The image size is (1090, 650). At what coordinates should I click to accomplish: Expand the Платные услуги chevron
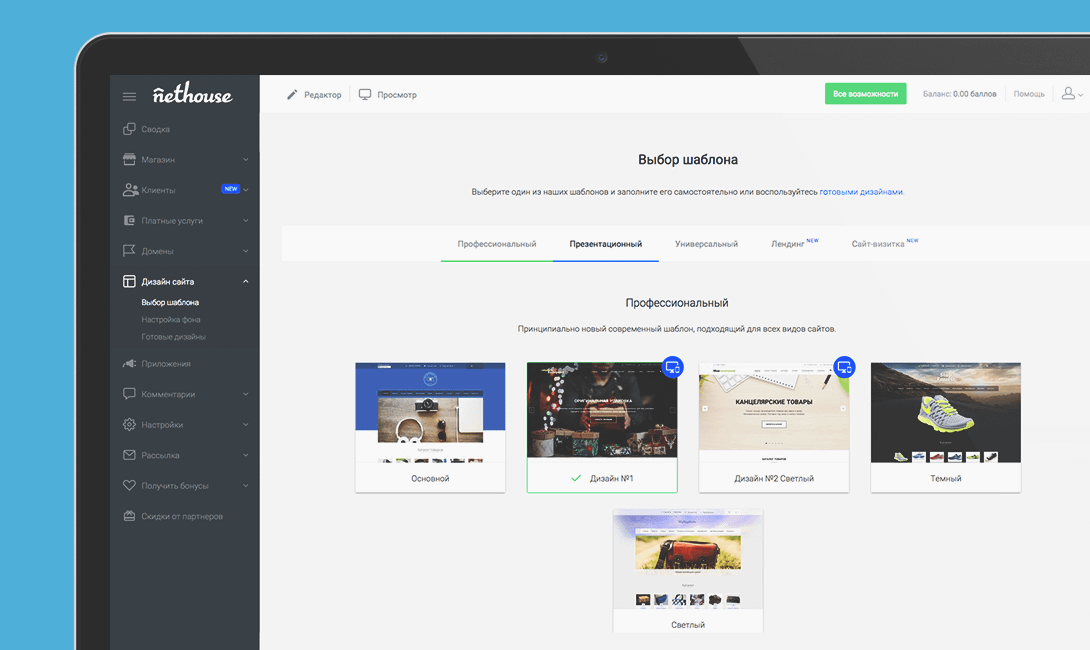click(x=245, y=220)
